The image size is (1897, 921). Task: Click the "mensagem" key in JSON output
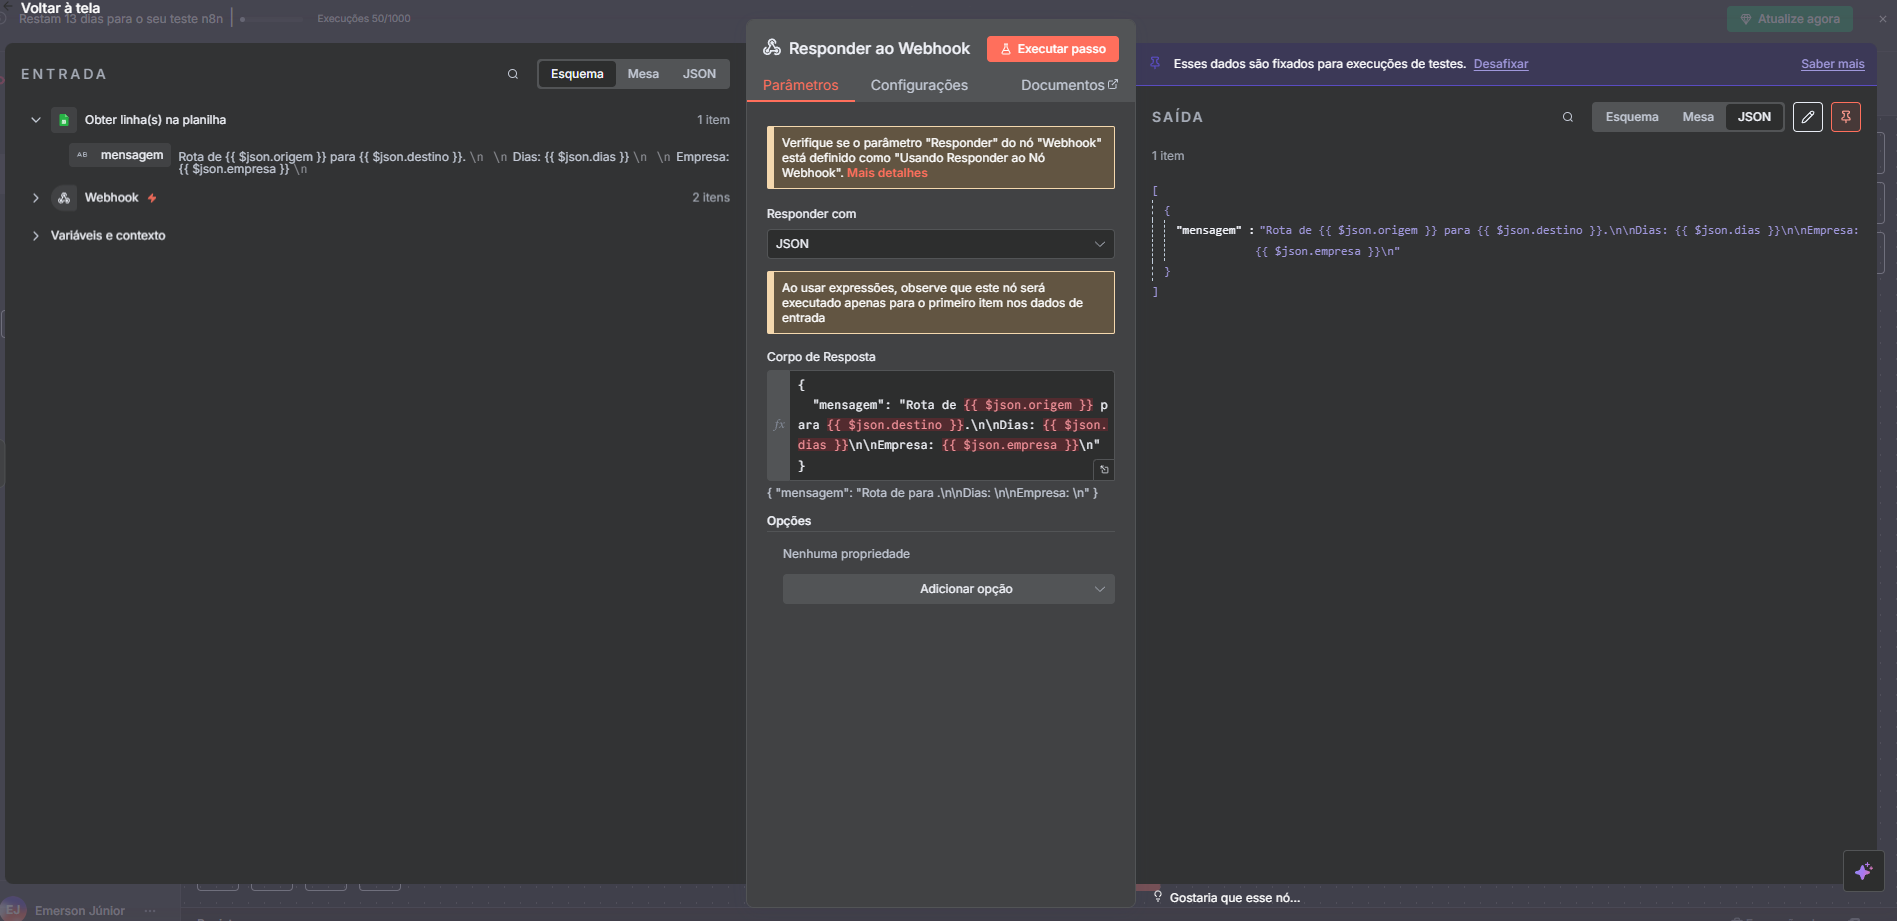point(1209,230)
